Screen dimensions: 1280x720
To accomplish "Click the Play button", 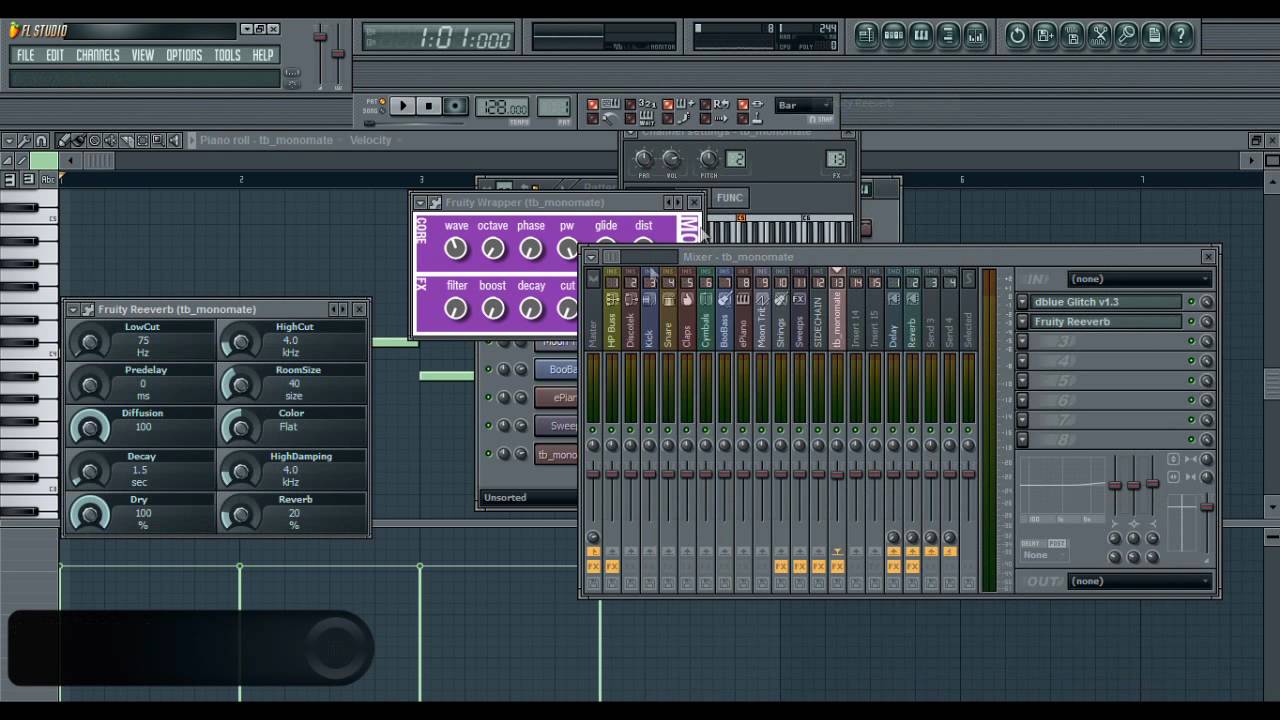I will coord(402,106).
